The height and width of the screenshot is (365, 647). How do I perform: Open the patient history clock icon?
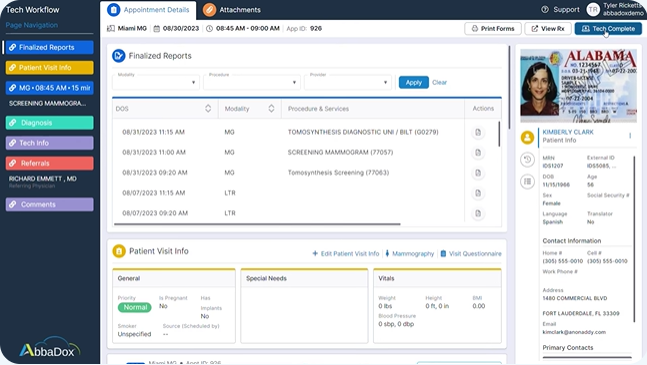[x=527, y=160]
